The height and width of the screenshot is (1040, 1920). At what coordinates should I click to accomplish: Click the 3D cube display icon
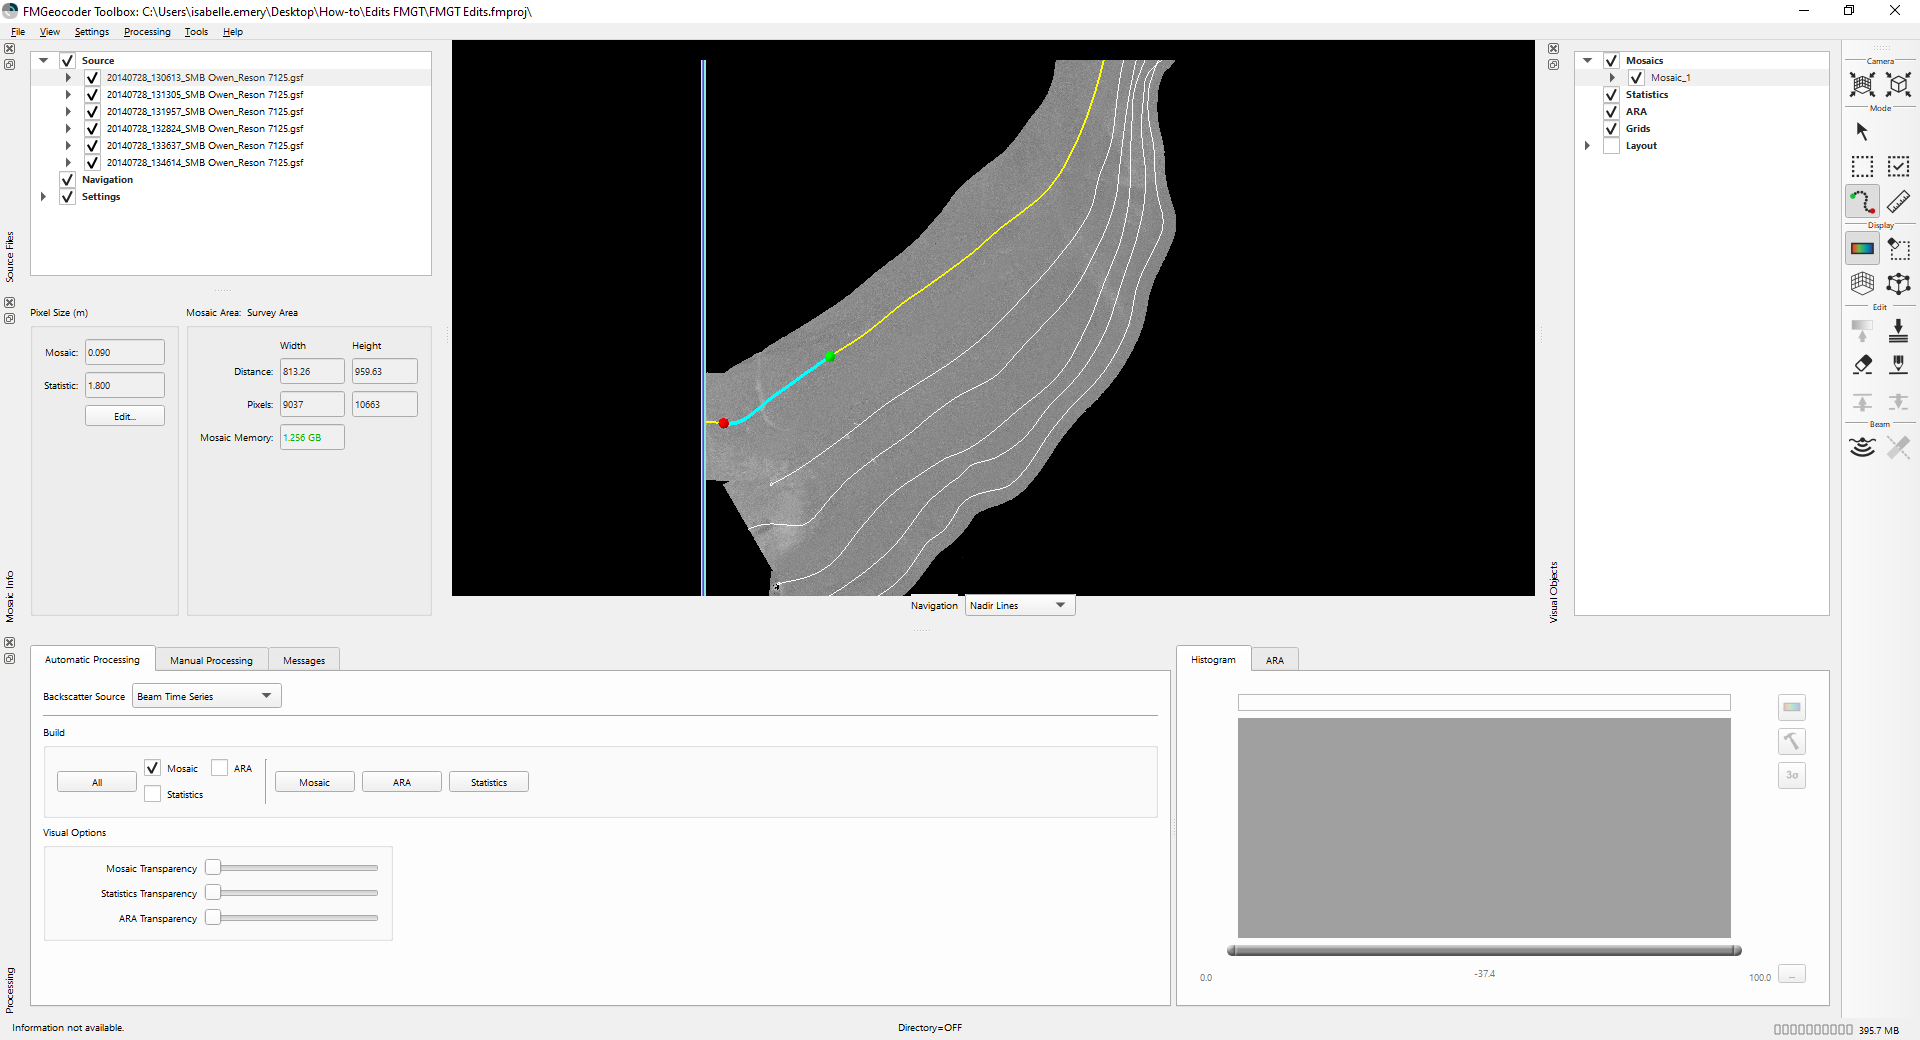click(1898, 284)
